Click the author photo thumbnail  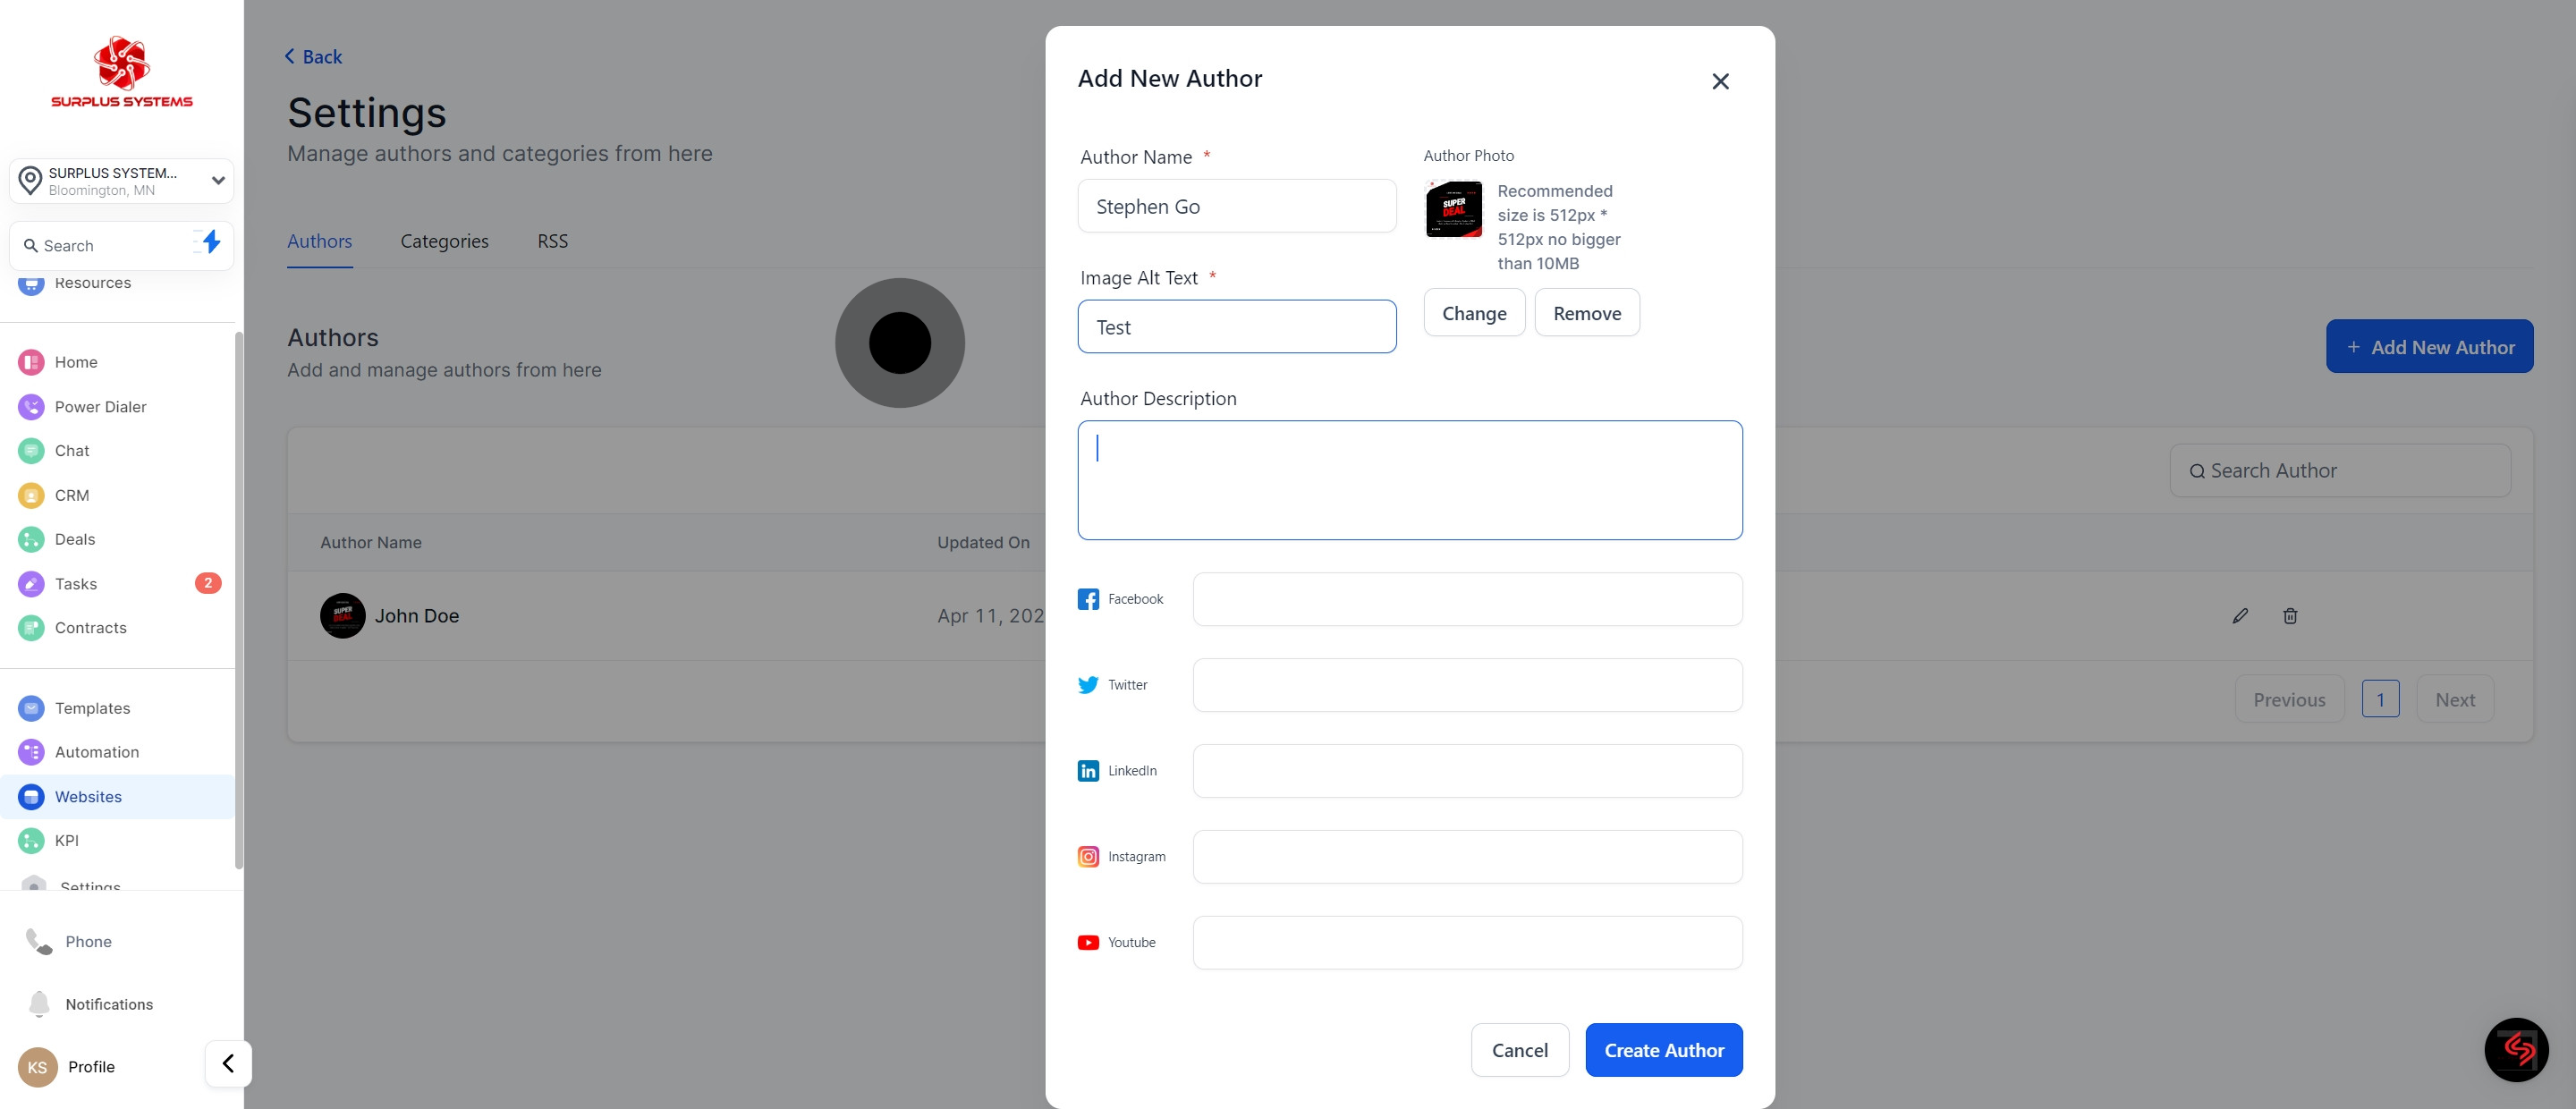pyautogui.click(x=1453, y=209)
